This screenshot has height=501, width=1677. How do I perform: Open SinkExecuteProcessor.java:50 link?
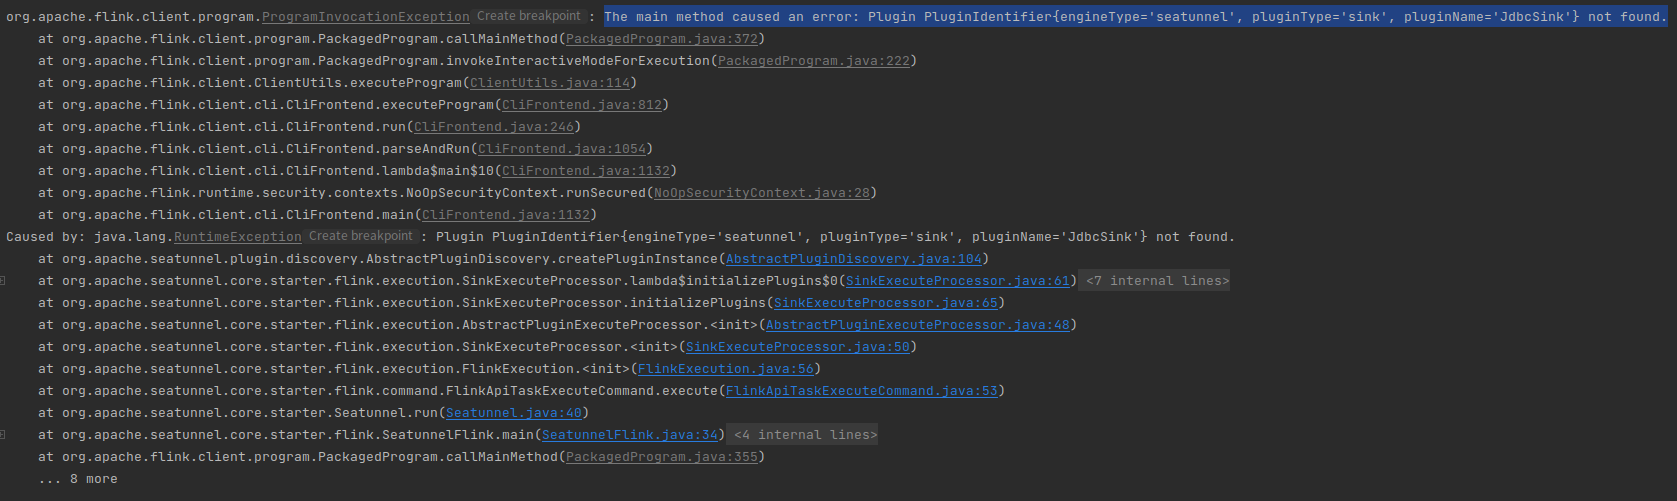point(798,347)
